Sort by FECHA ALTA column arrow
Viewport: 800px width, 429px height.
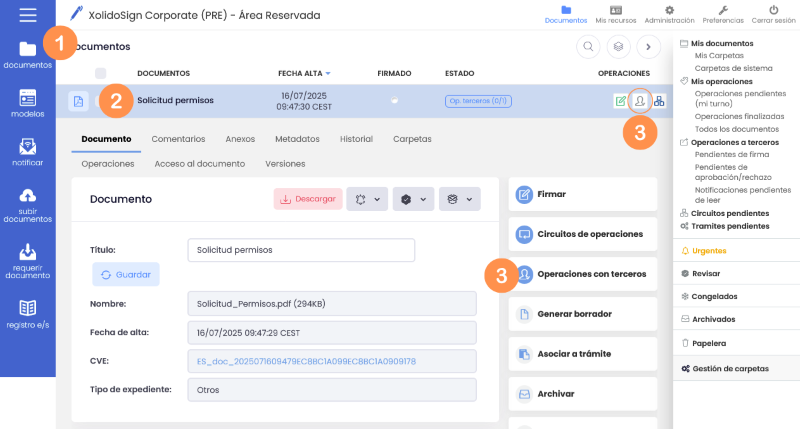point(328,73)
